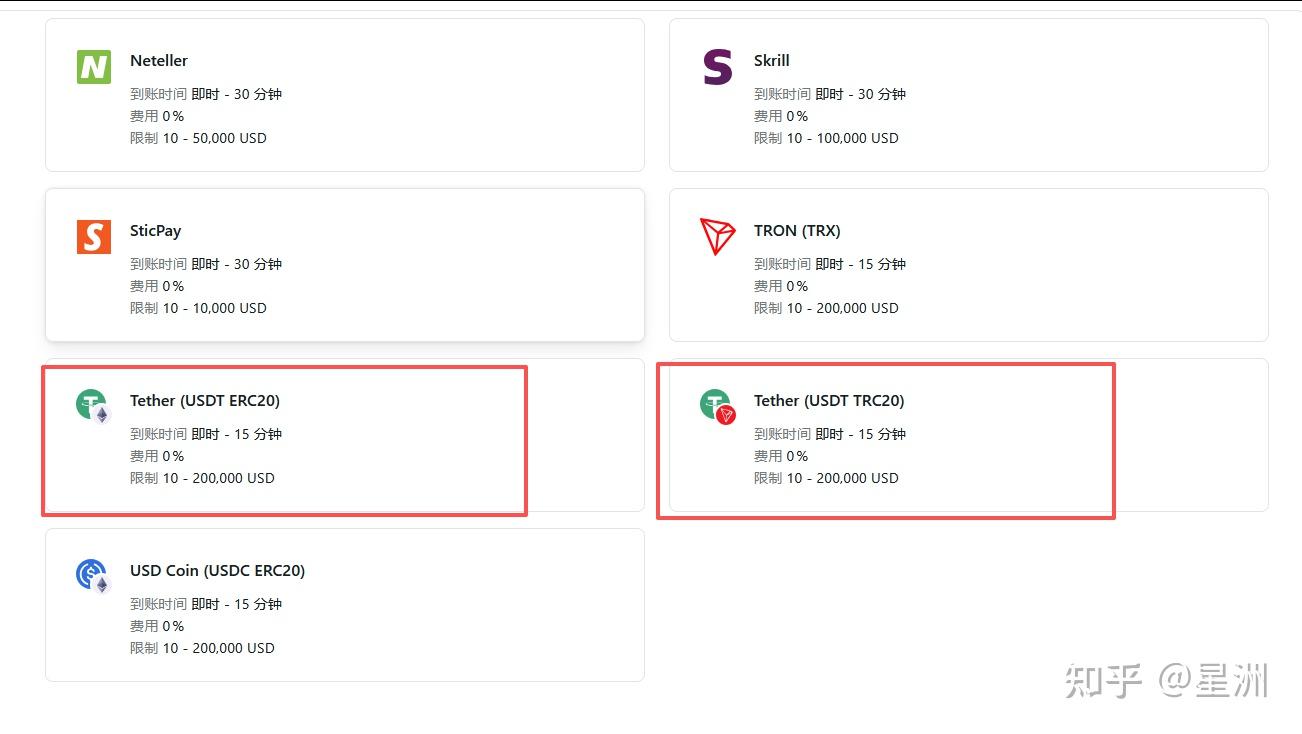Viewport: 1302px width, 734px height.
Task: Choose Tether (USDT TRC20) title
Action: tap(829, 401)
